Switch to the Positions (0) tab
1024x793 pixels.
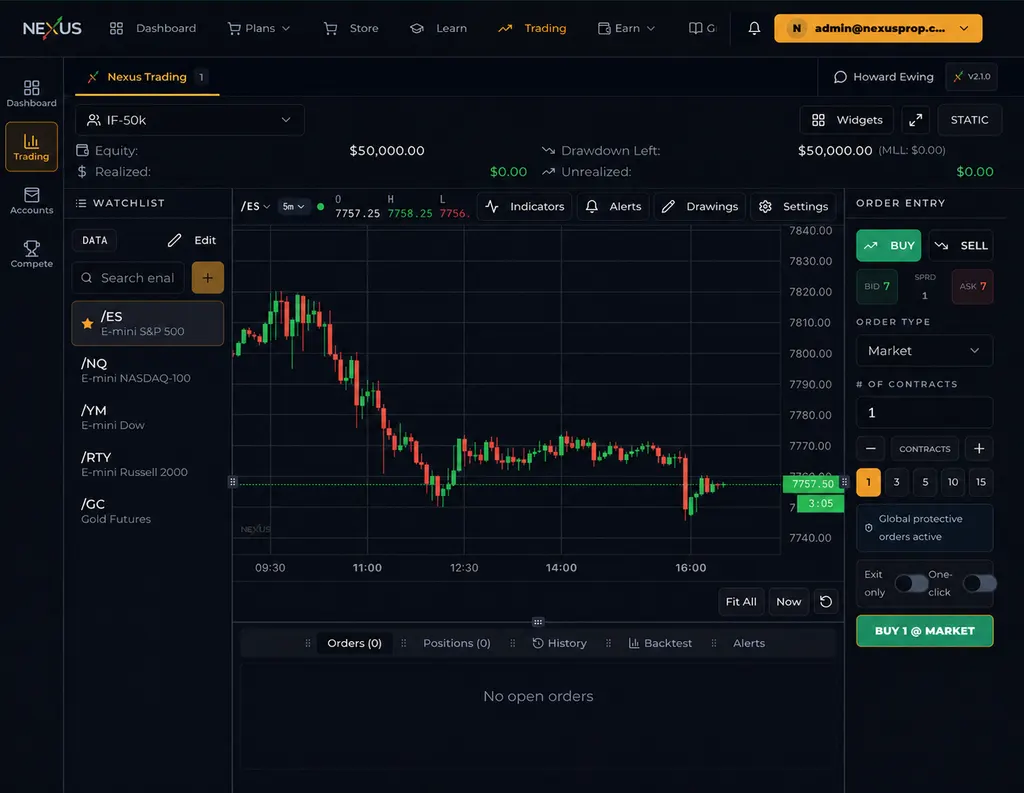456,643
